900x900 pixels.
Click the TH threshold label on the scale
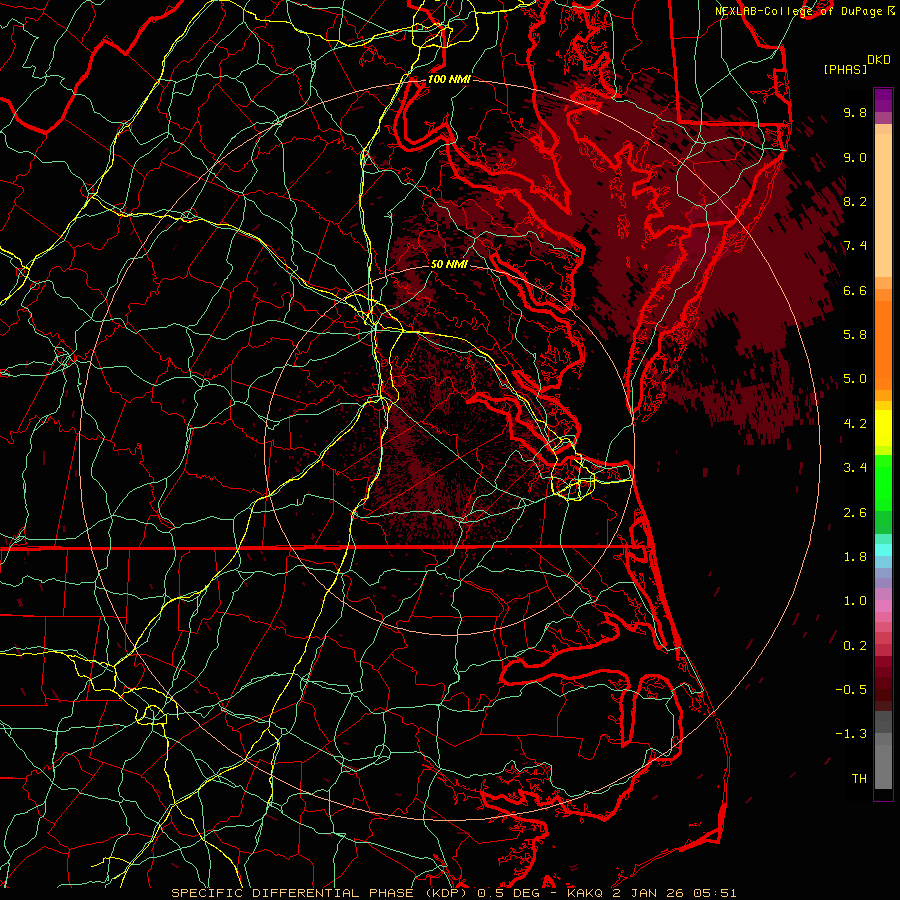point(859,779)
